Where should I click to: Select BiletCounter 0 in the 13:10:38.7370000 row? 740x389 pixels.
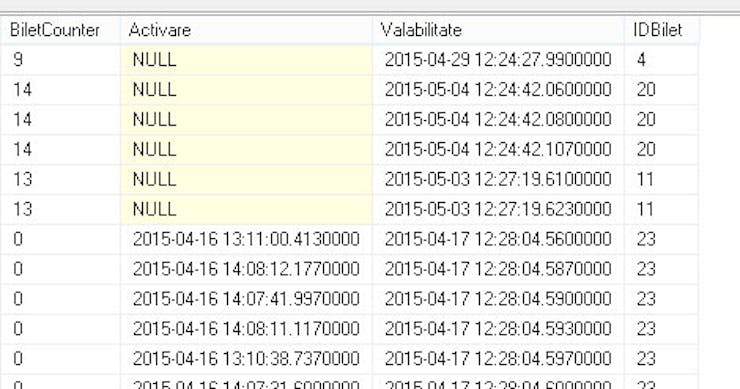click(x=60, y=359)
